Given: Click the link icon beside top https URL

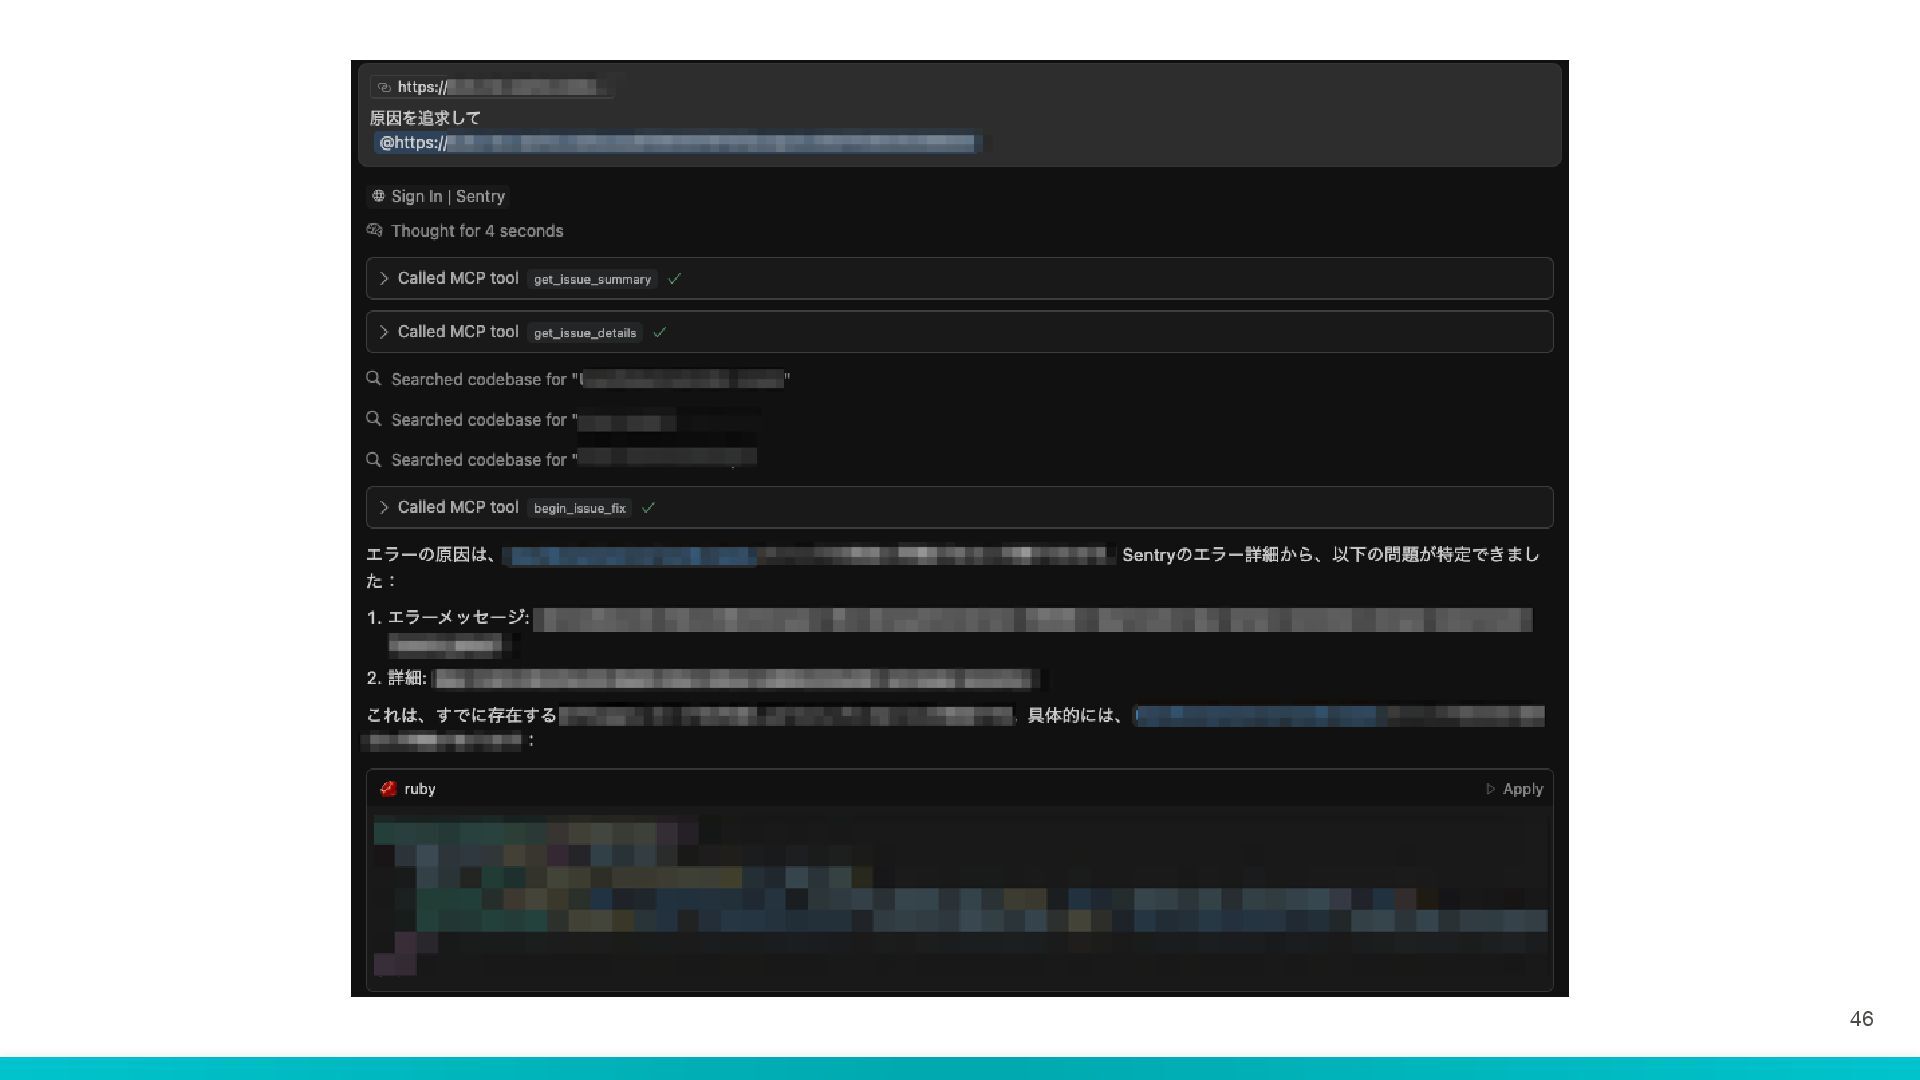Looking at the screenshot, I should tap(384, 87).
